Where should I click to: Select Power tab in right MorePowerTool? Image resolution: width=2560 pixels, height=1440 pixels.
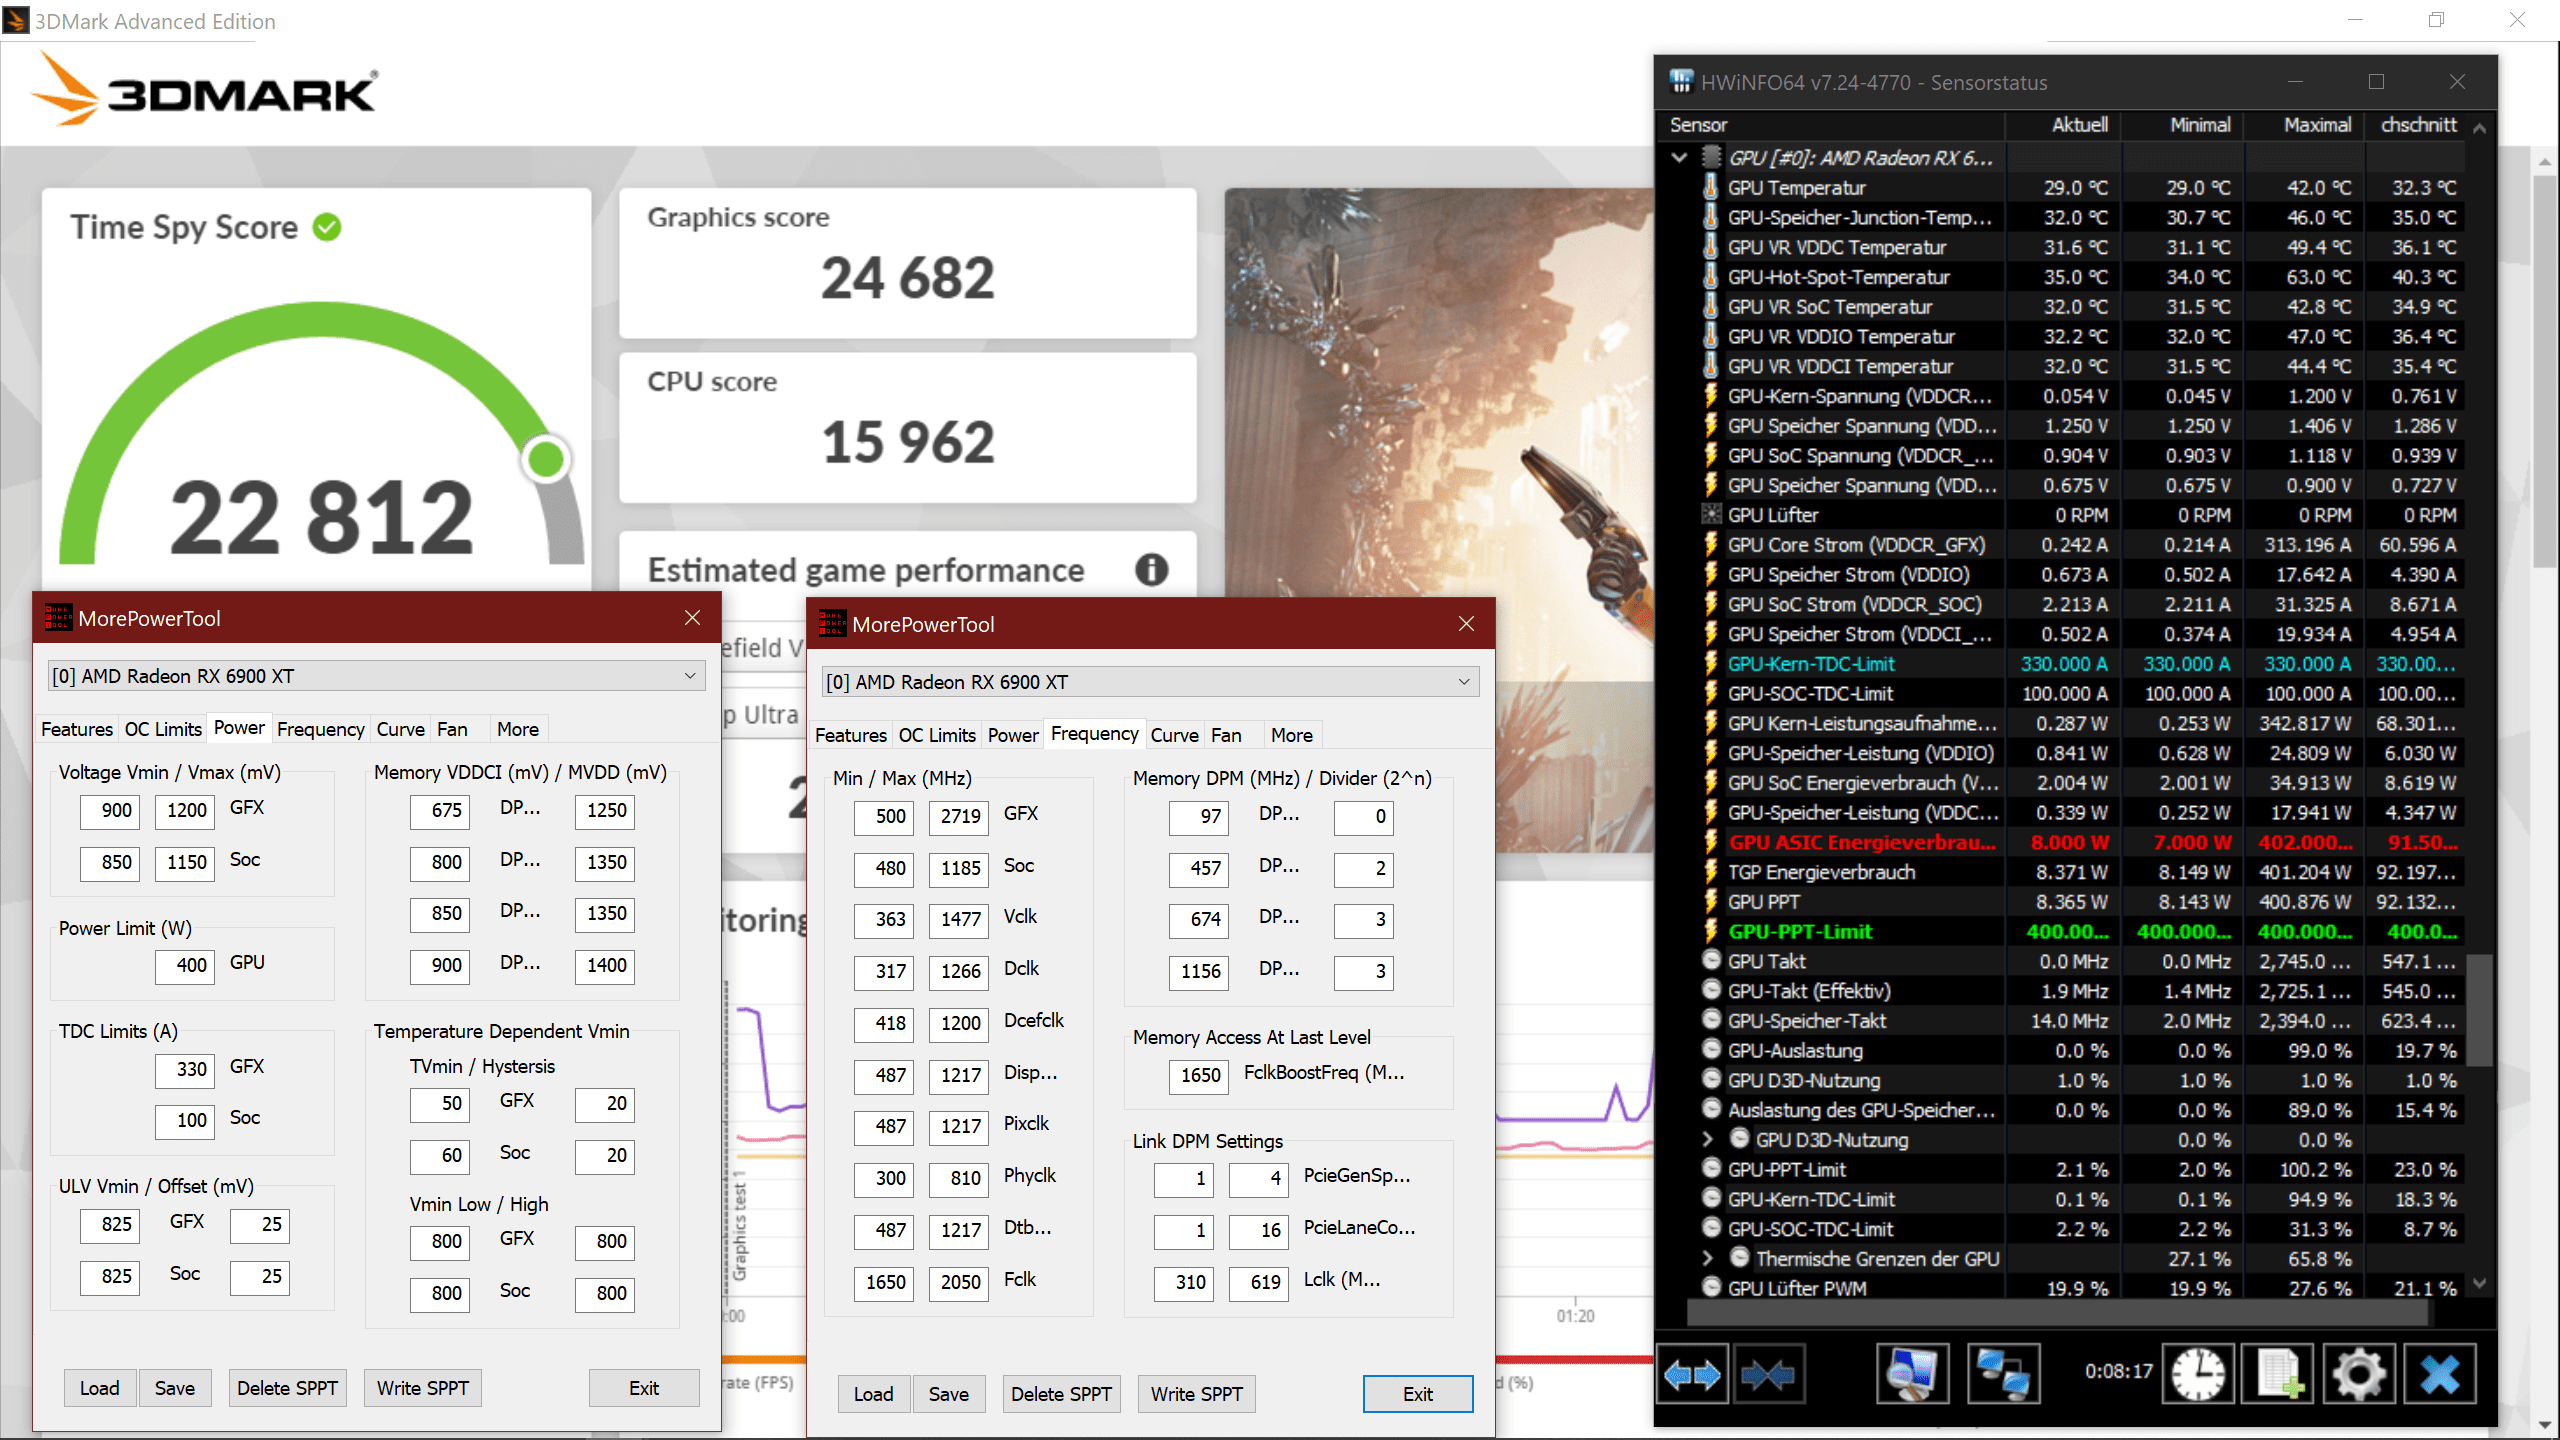click(1013, 735)
